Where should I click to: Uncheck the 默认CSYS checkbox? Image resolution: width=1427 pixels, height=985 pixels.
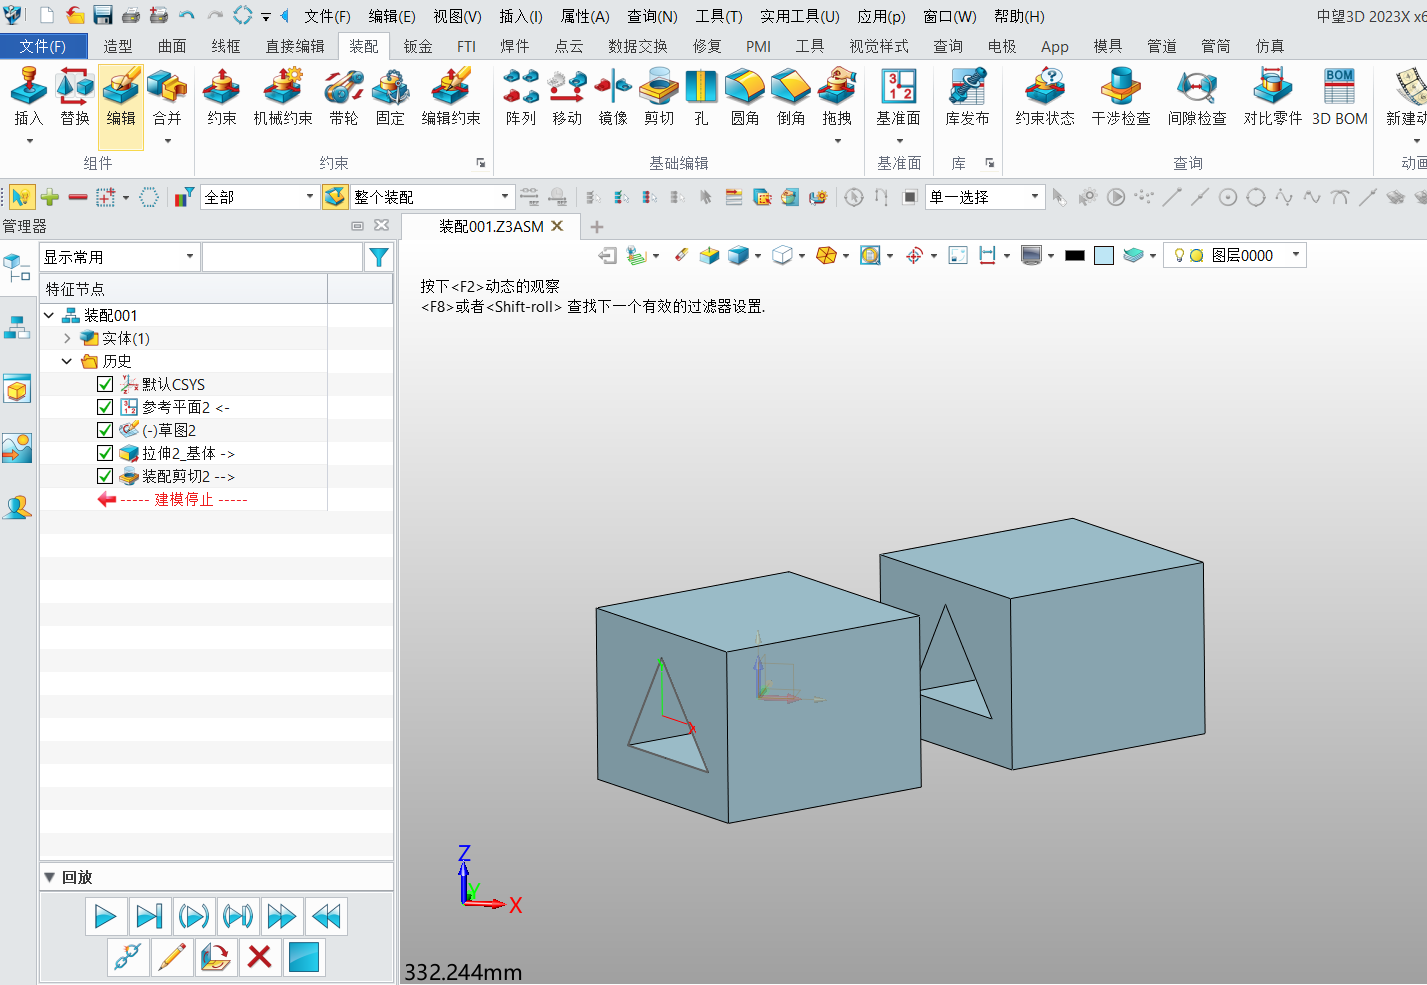coord(105,384)
